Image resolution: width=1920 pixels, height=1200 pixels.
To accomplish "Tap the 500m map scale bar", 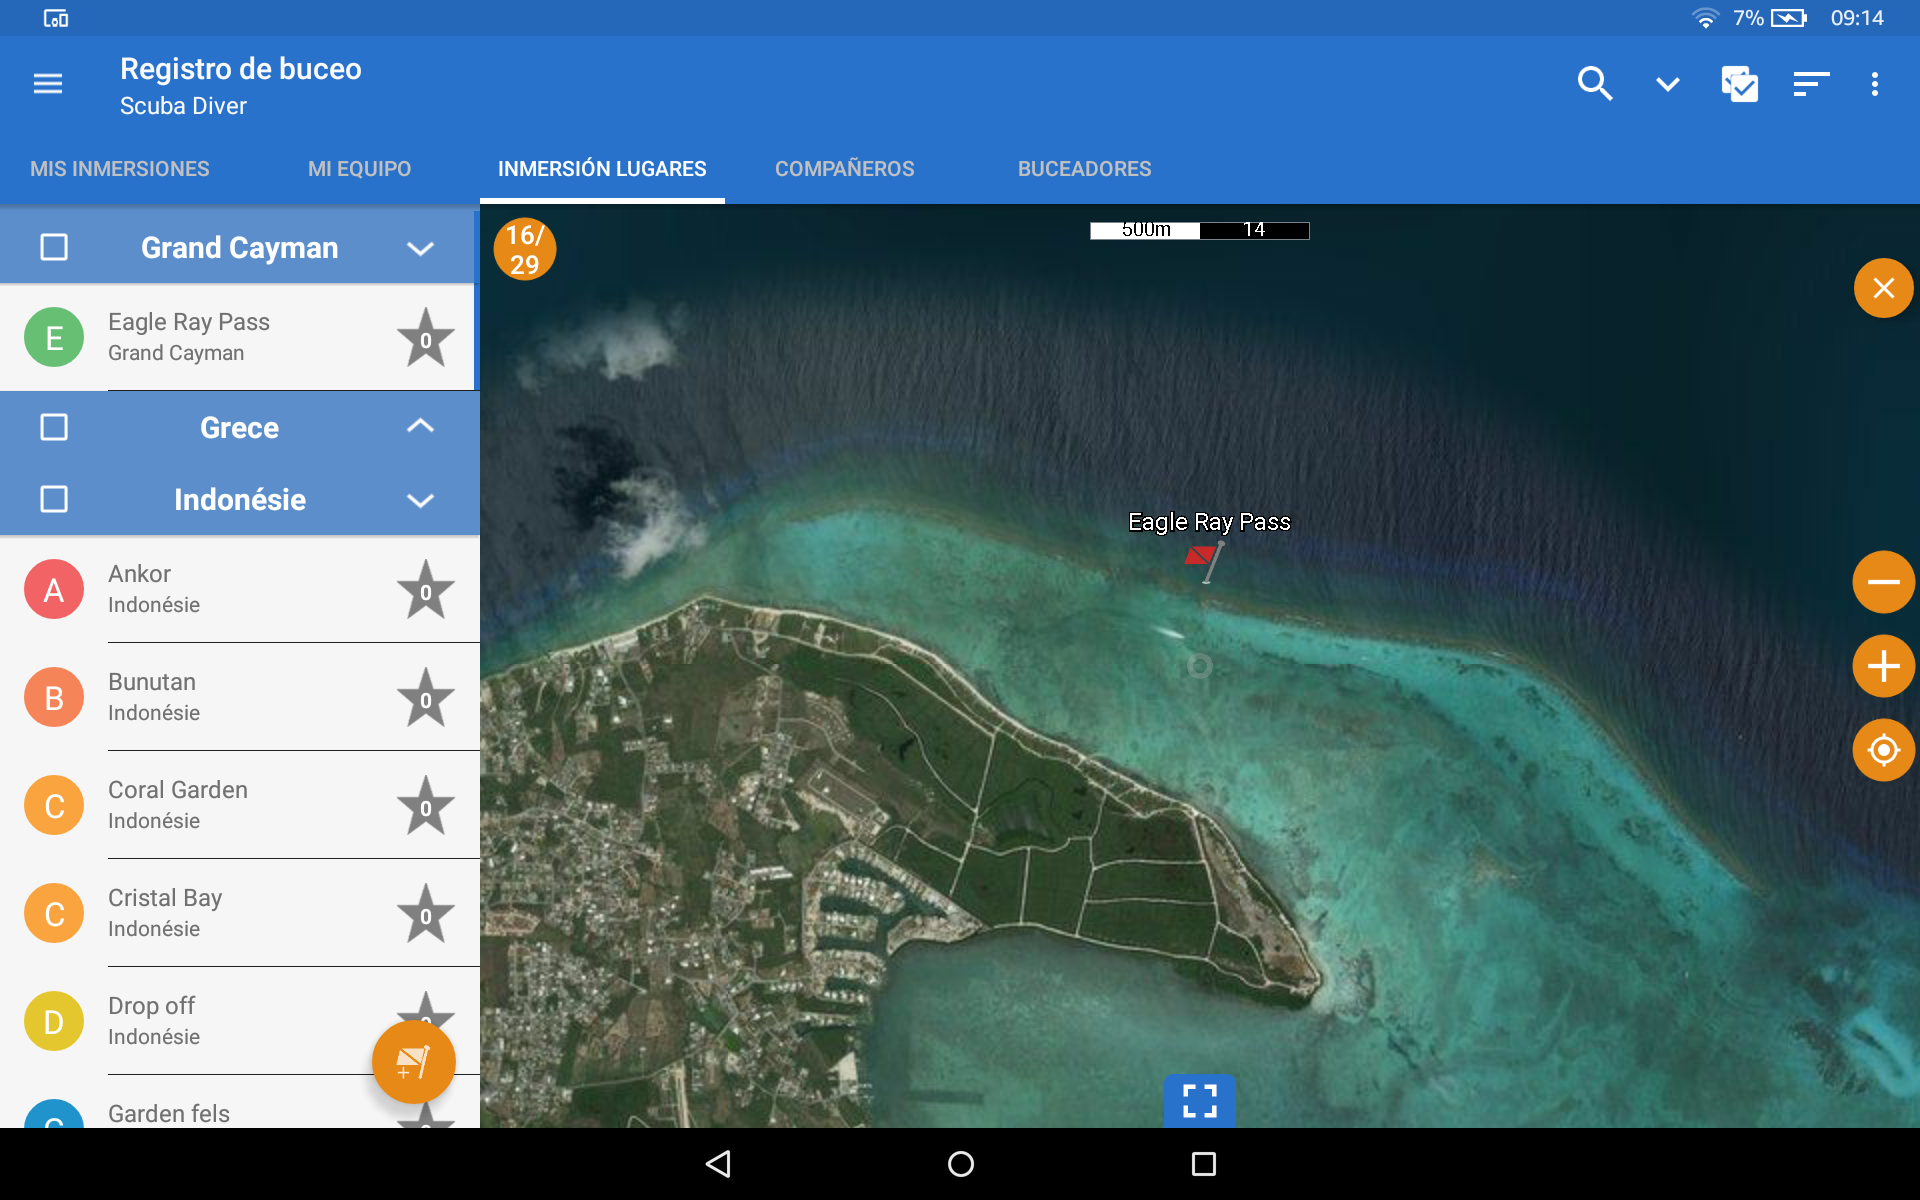I will click(1200, 230).
